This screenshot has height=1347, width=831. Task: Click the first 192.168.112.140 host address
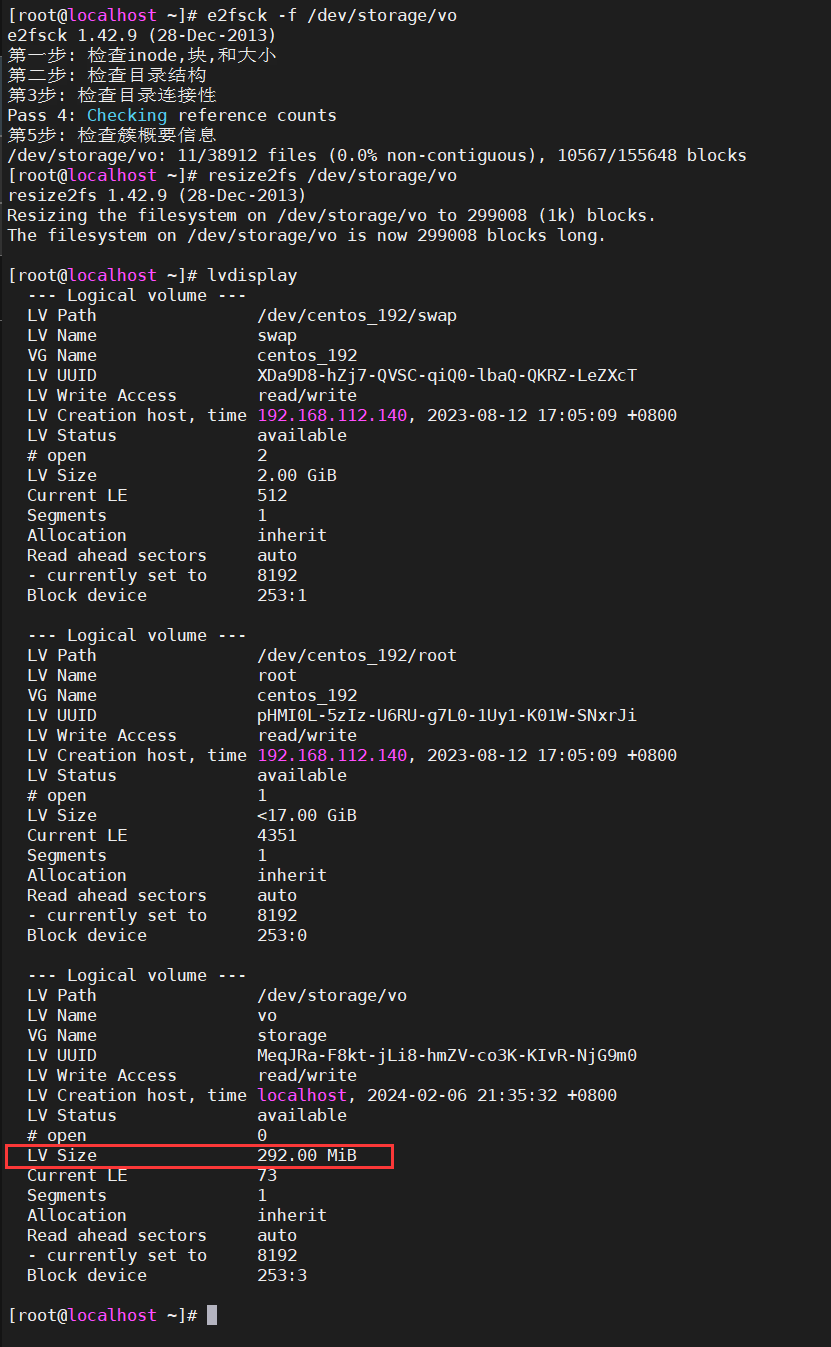coord(332,415)
